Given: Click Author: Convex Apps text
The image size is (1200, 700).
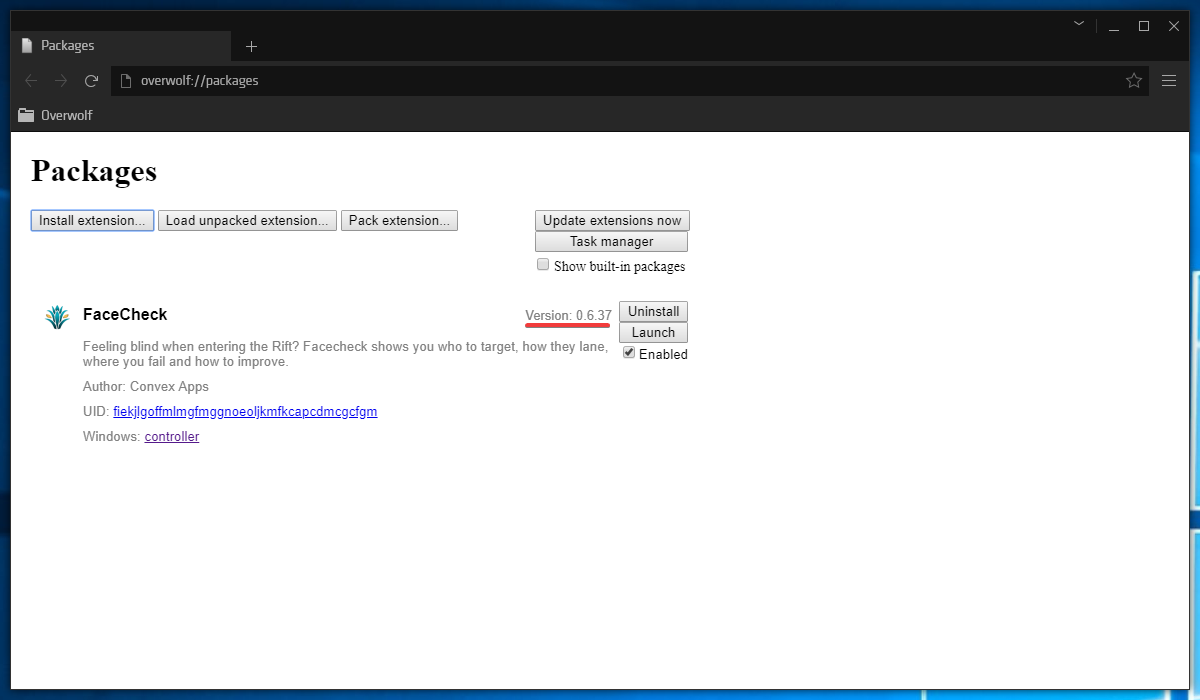Looking at the screenshot, I should (146, 386).
